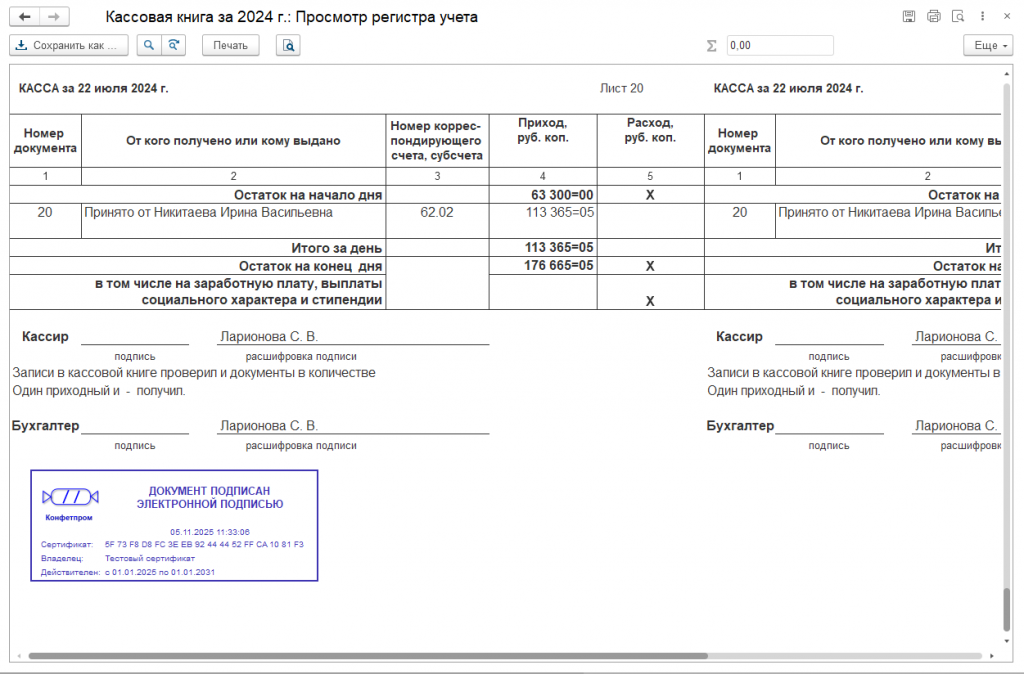Click the printer icon in title bar

(934, 16)
